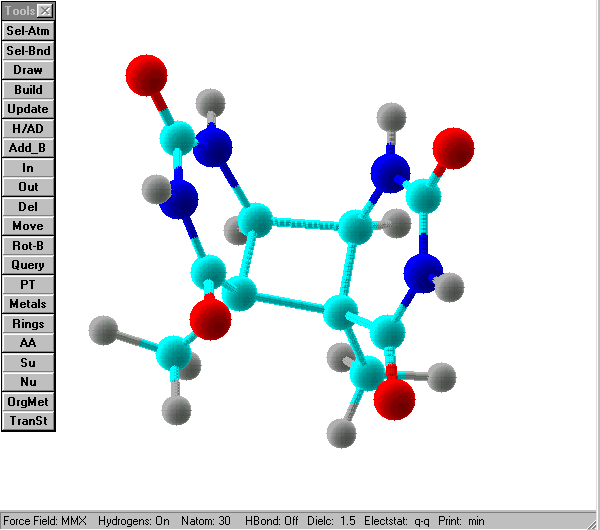Click Dielc: 1.5 status entry
Image resolution: width=600 pixels, height=530 pixels.
331,521
